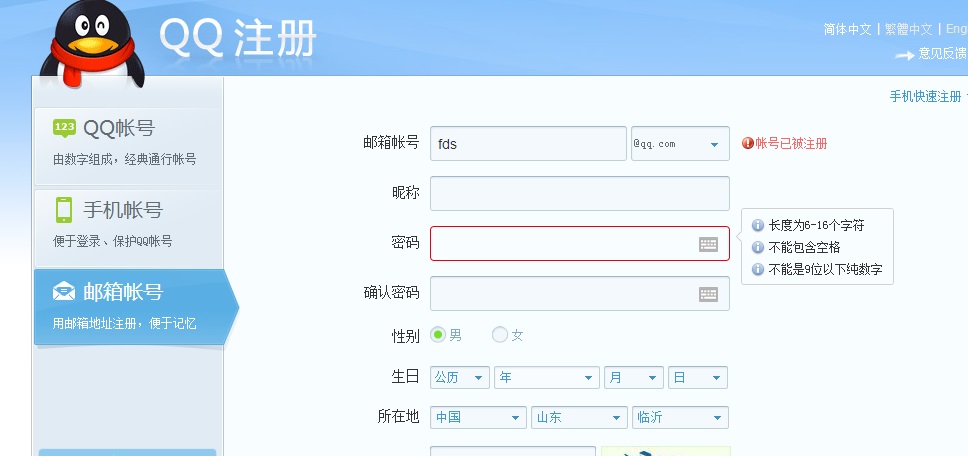
Task: Click the 昵称 nickname input field
Action: [580, 193]
